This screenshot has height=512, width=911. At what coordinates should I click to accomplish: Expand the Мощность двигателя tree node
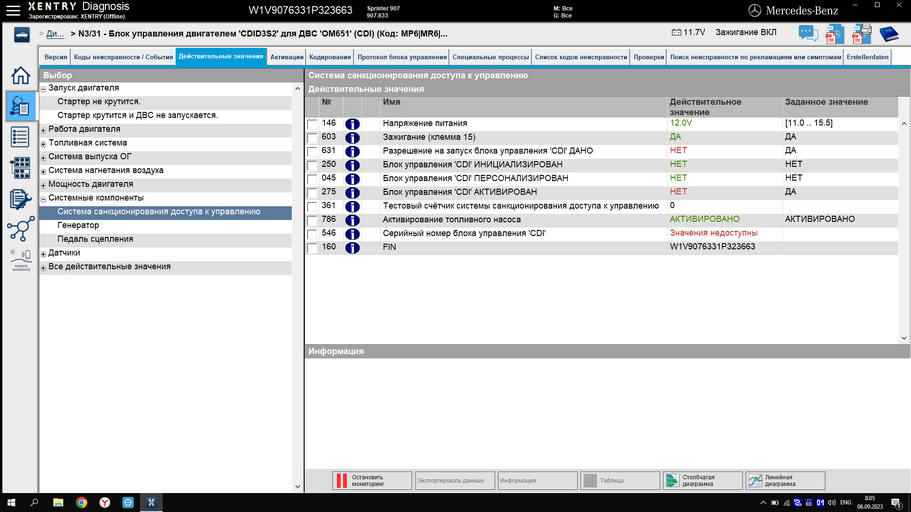pos(44,185)
